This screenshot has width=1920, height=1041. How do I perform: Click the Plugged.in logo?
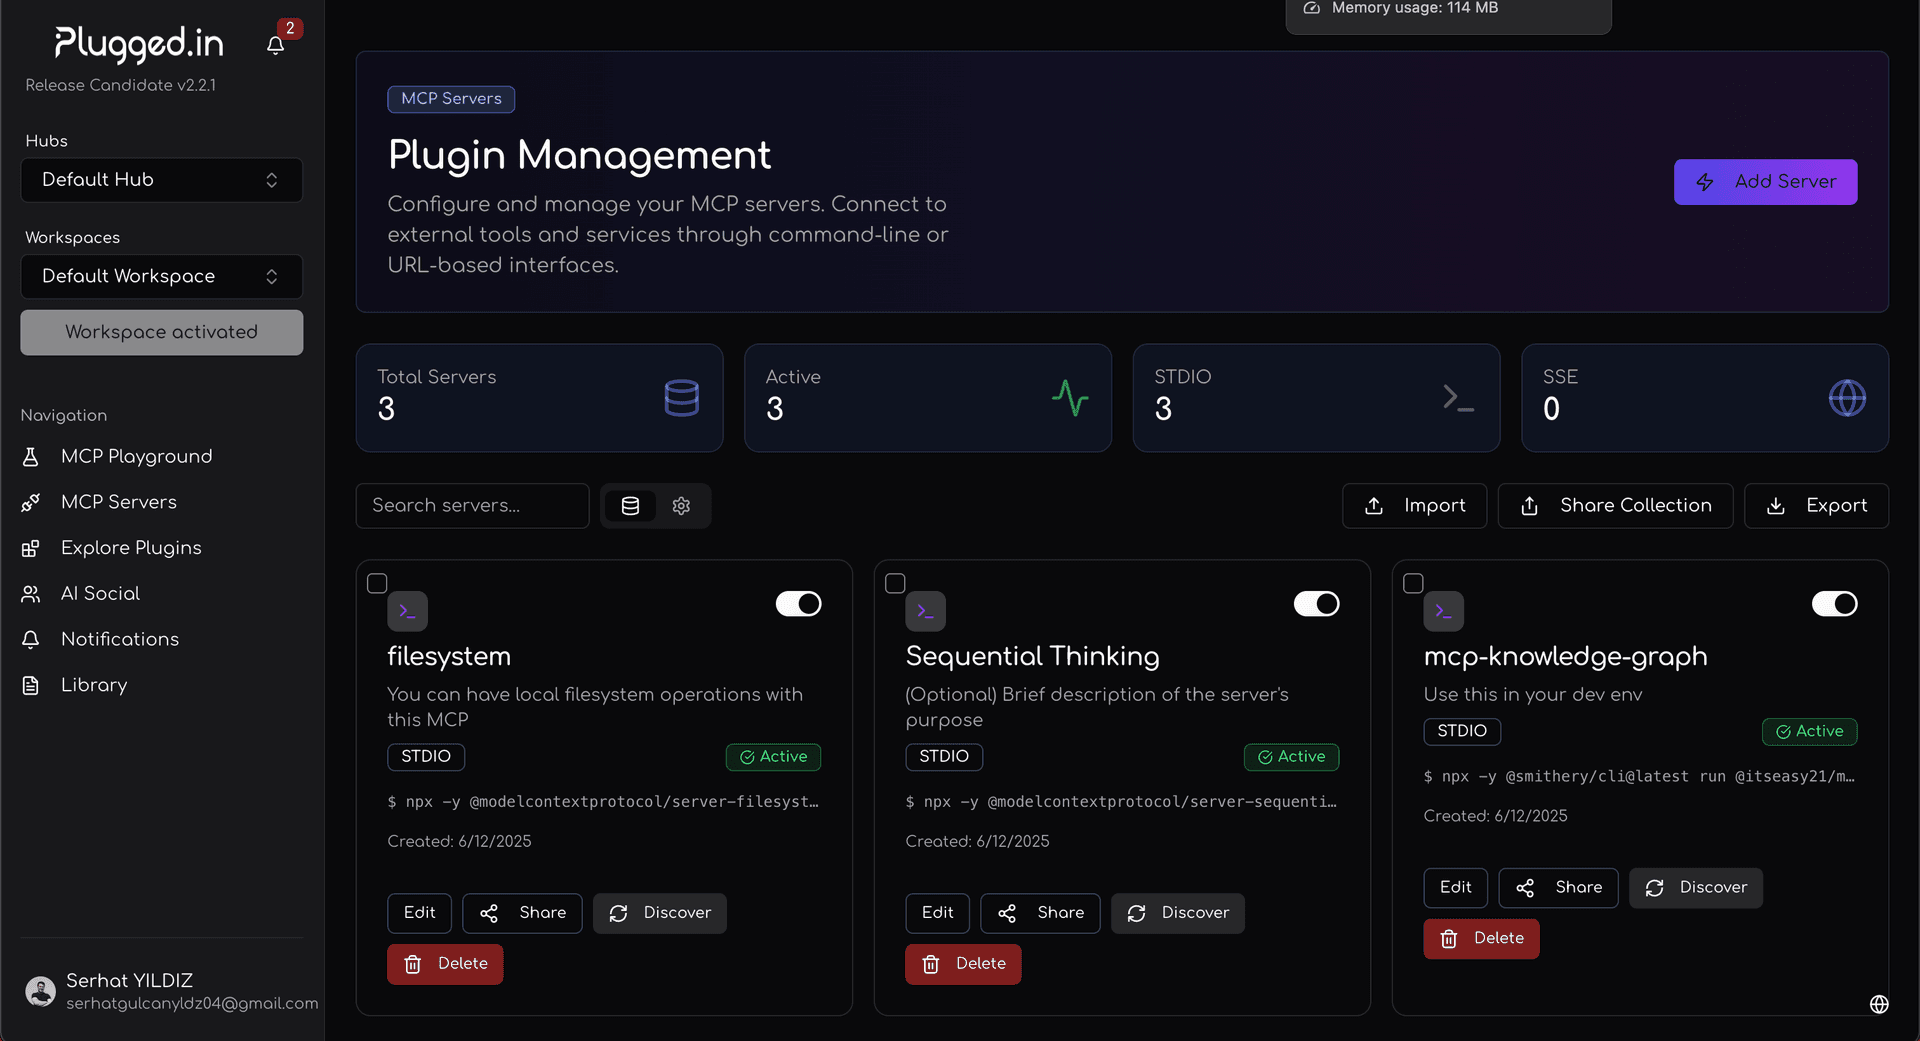(x=139, y=43)
